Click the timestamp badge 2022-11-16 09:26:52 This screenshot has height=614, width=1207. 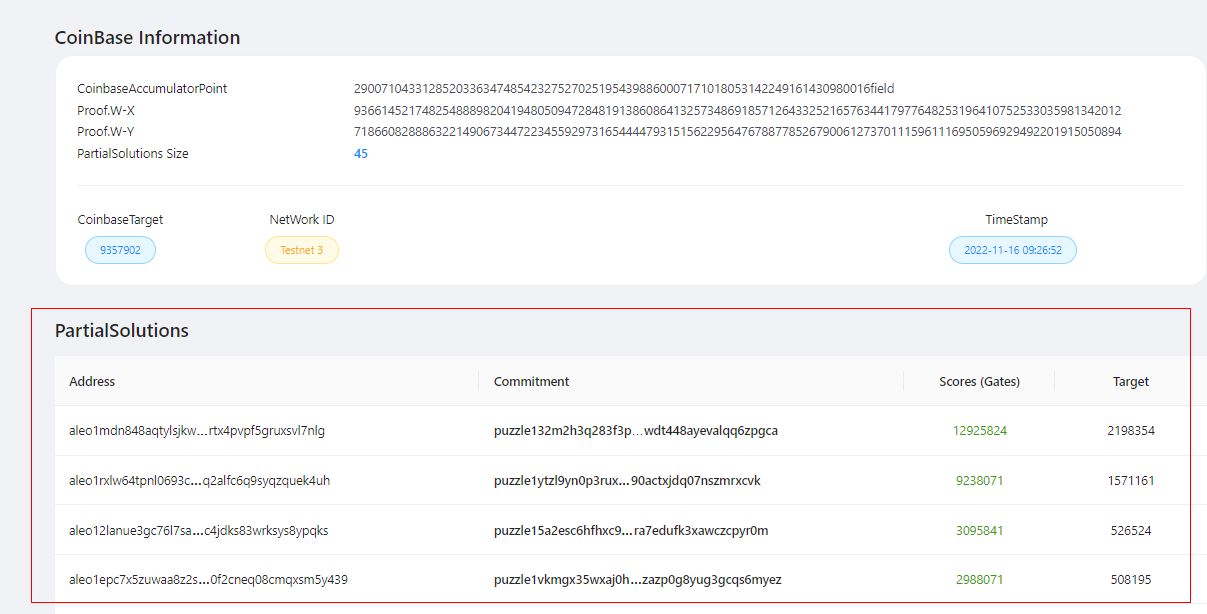pos(1013,250)
